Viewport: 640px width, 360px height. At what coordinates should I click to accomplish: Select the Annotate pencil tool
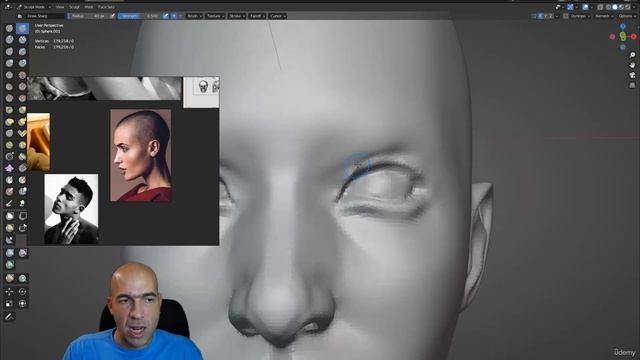[9, 316]
